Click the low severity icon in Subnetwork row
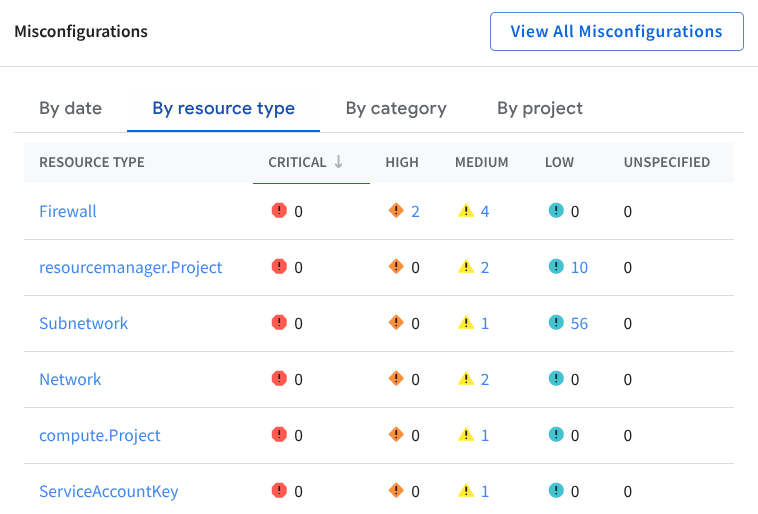This screenshot has width=758, height=514. [x=556, y=323]
